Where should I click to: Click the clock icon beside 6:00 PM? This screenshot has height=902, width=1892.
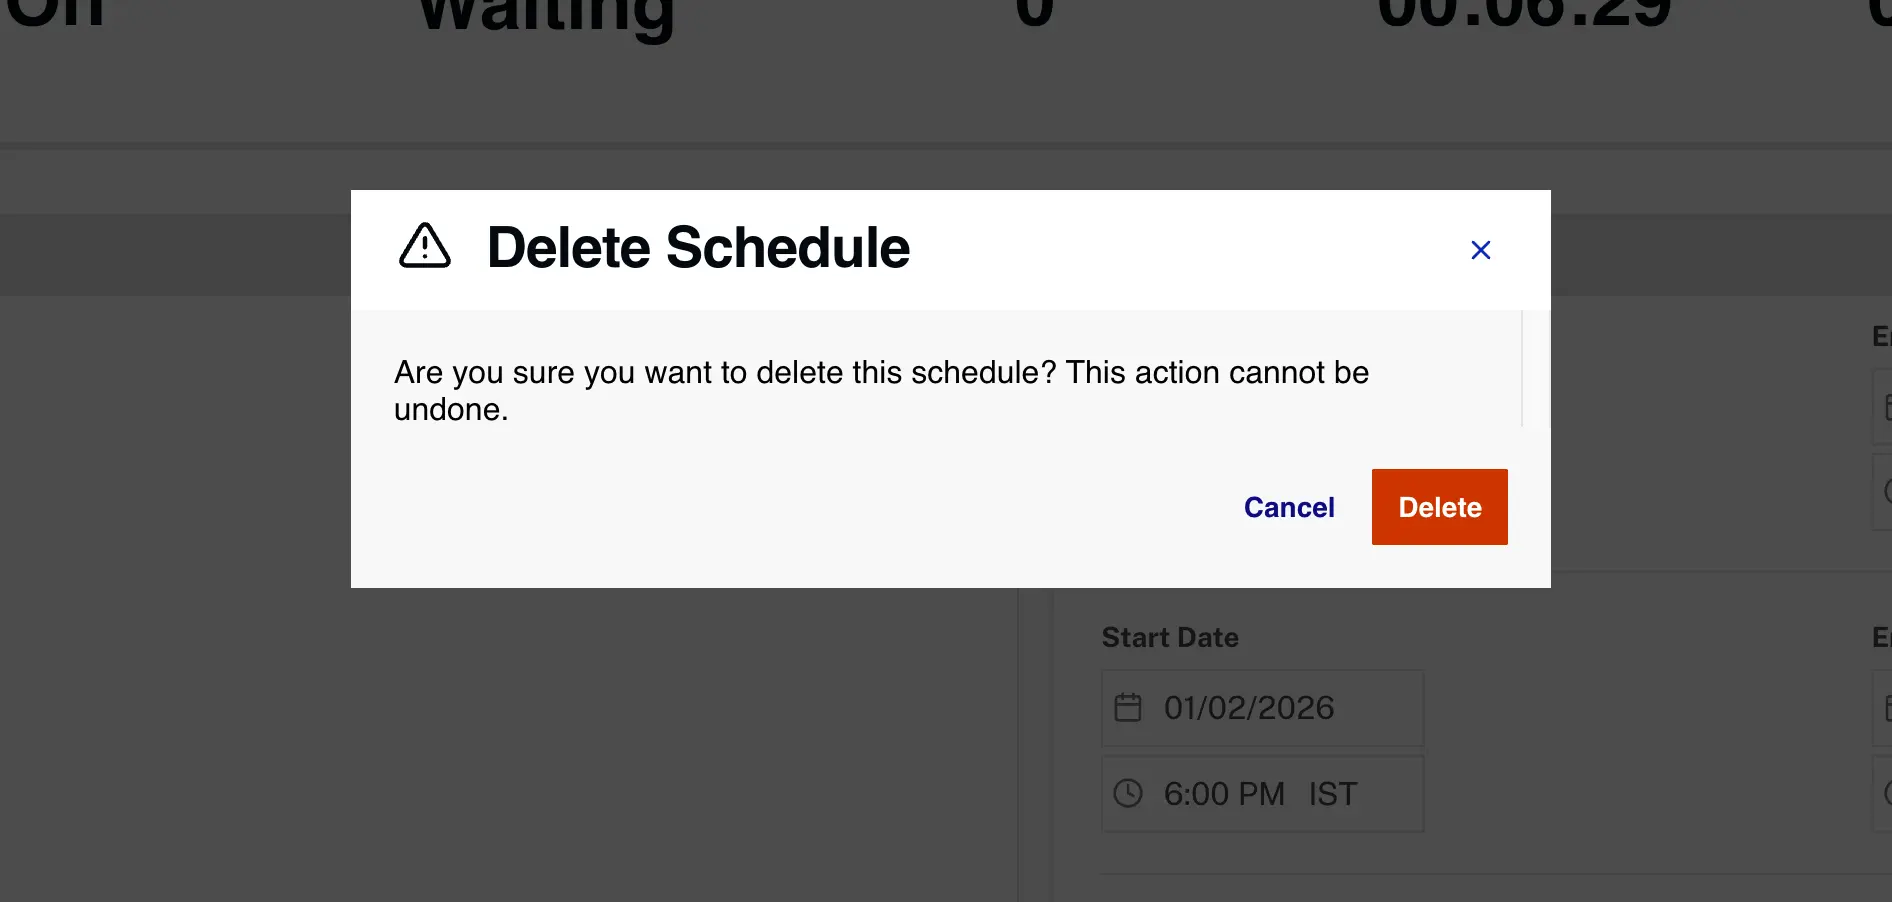[x=1129, y=793]
